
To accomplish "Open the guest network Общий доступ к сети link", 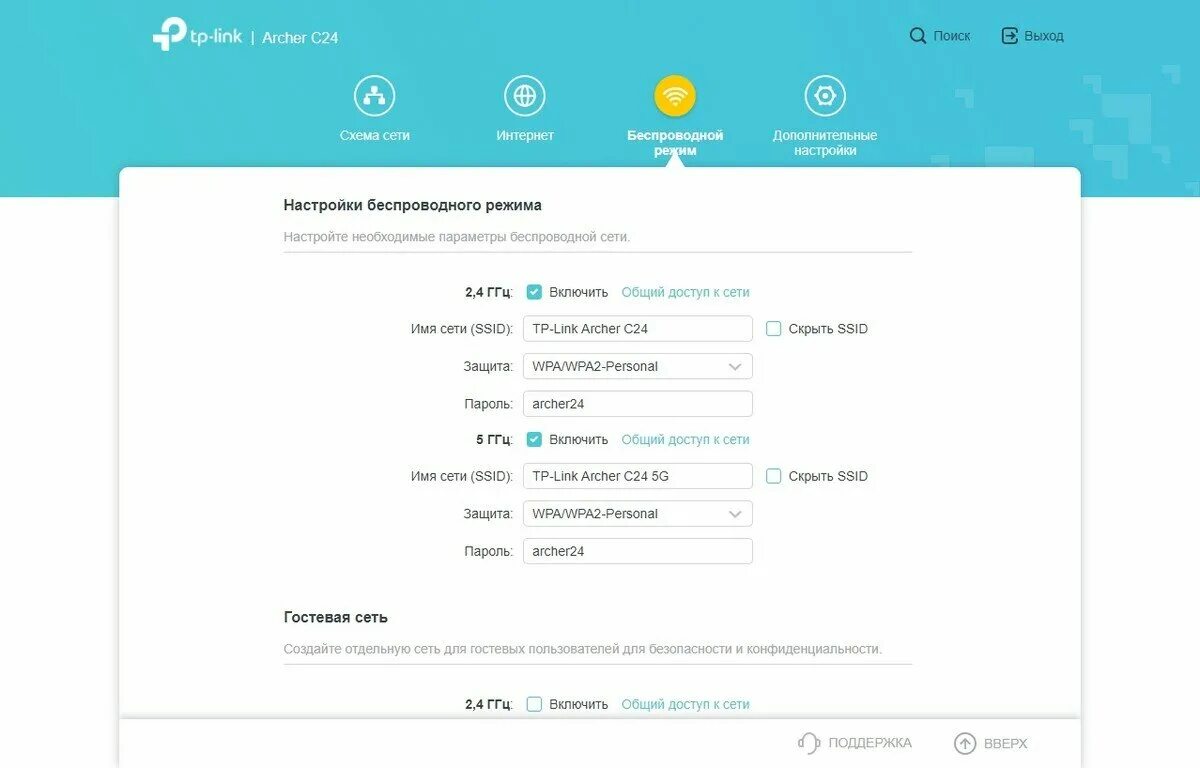I will (x=685, y=704).
